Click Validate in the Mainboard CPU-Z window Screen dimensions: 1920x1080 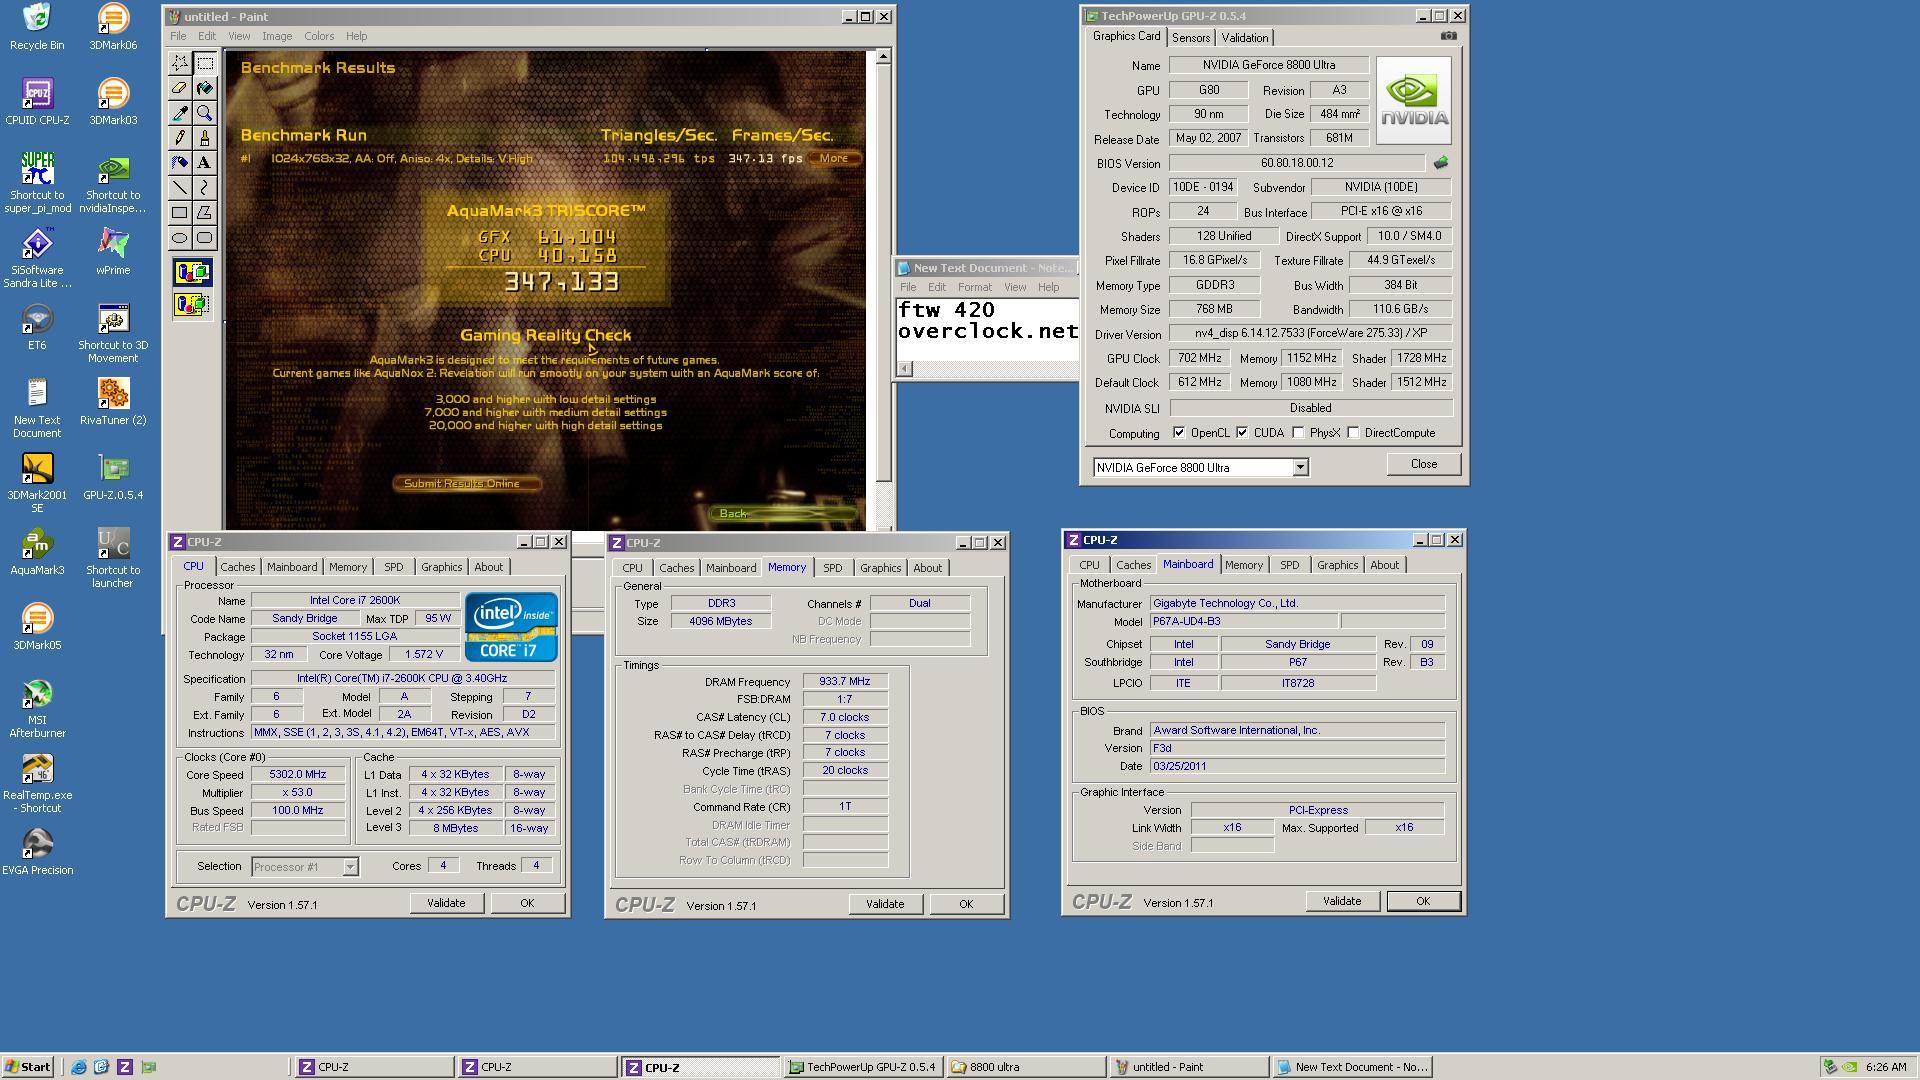pos(1341,901)
